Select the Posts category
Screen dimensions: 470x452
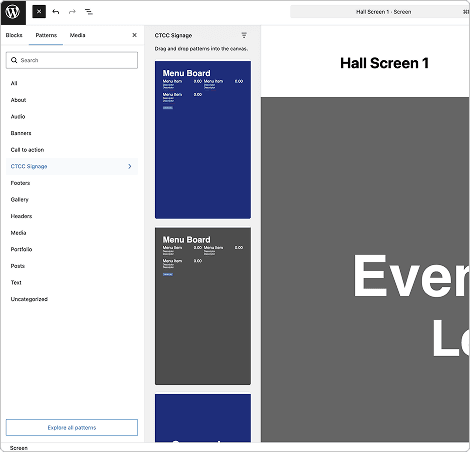coord(72,266)
